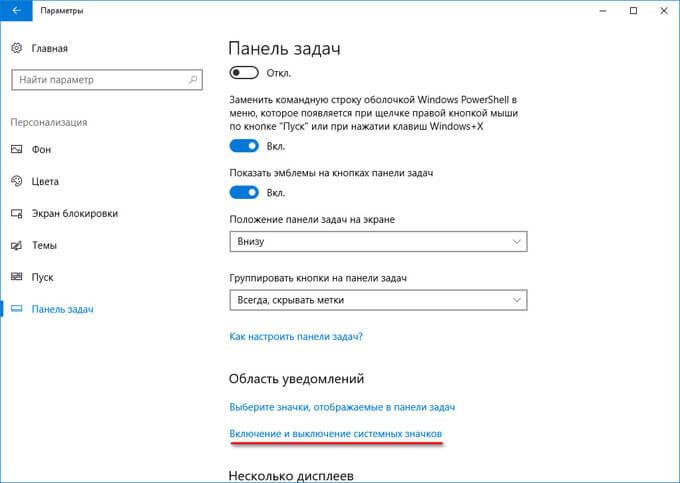Click the Экран блокировки monitor icon
The image size is (680, 483).
coord(16,213)
